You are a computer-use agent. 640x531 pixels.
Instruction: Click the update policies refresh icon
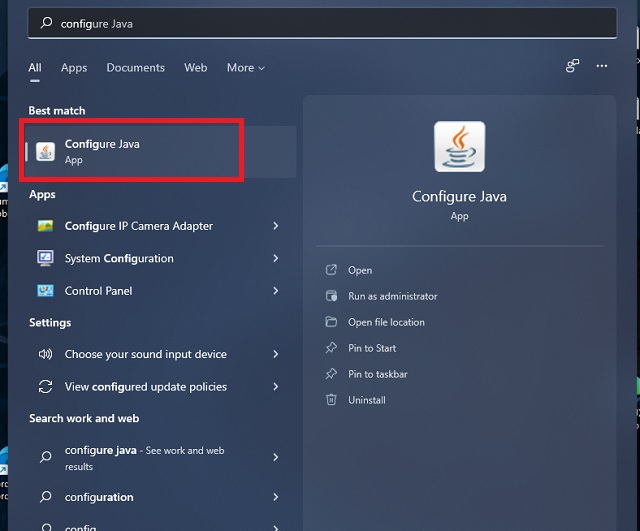[45, 387]
